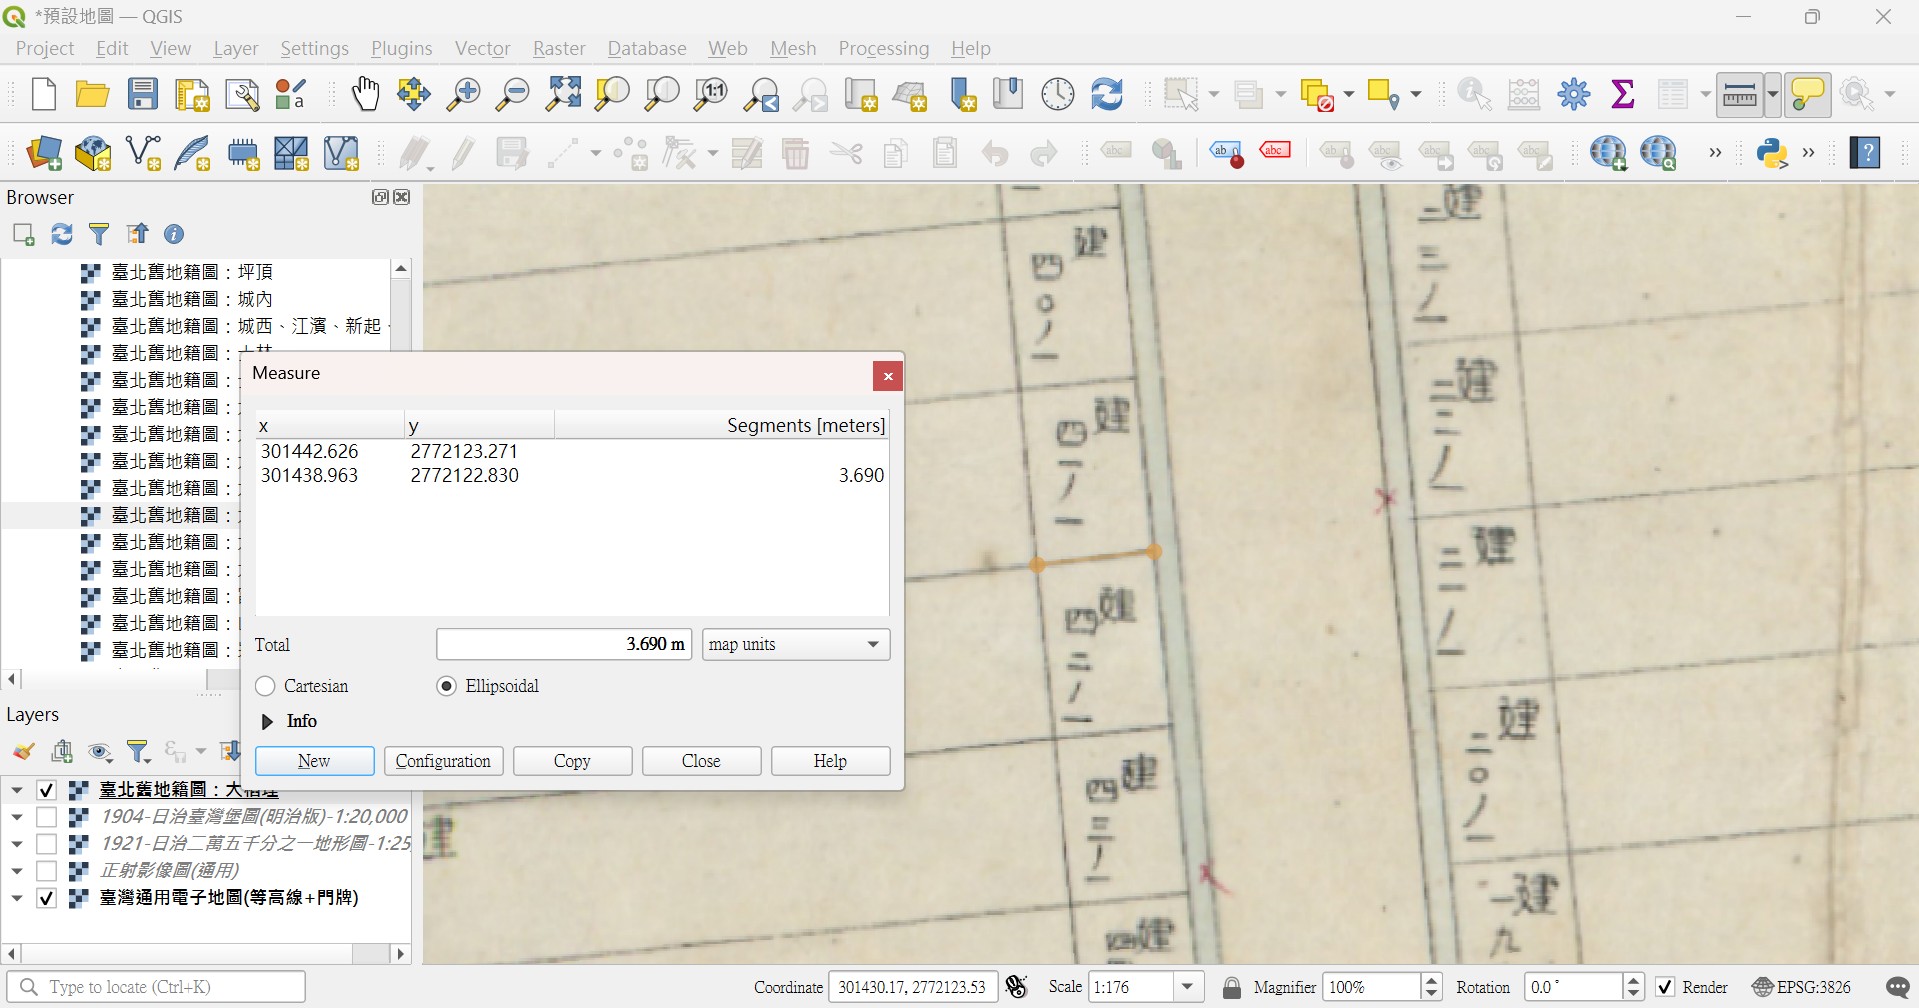Select the Pan Map hand tool
The width and height of the screenshot is (1919, 1008).
(365, 94)
